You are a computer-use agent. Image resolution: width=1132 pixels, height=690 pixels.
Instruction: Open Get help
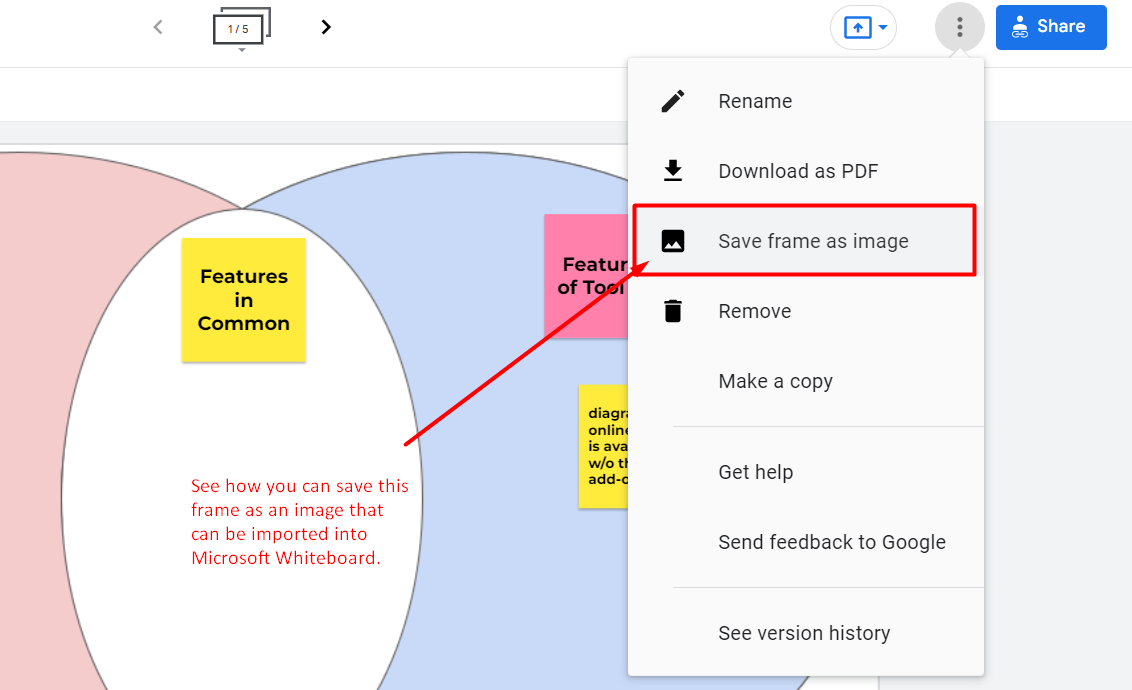point(806,472)
